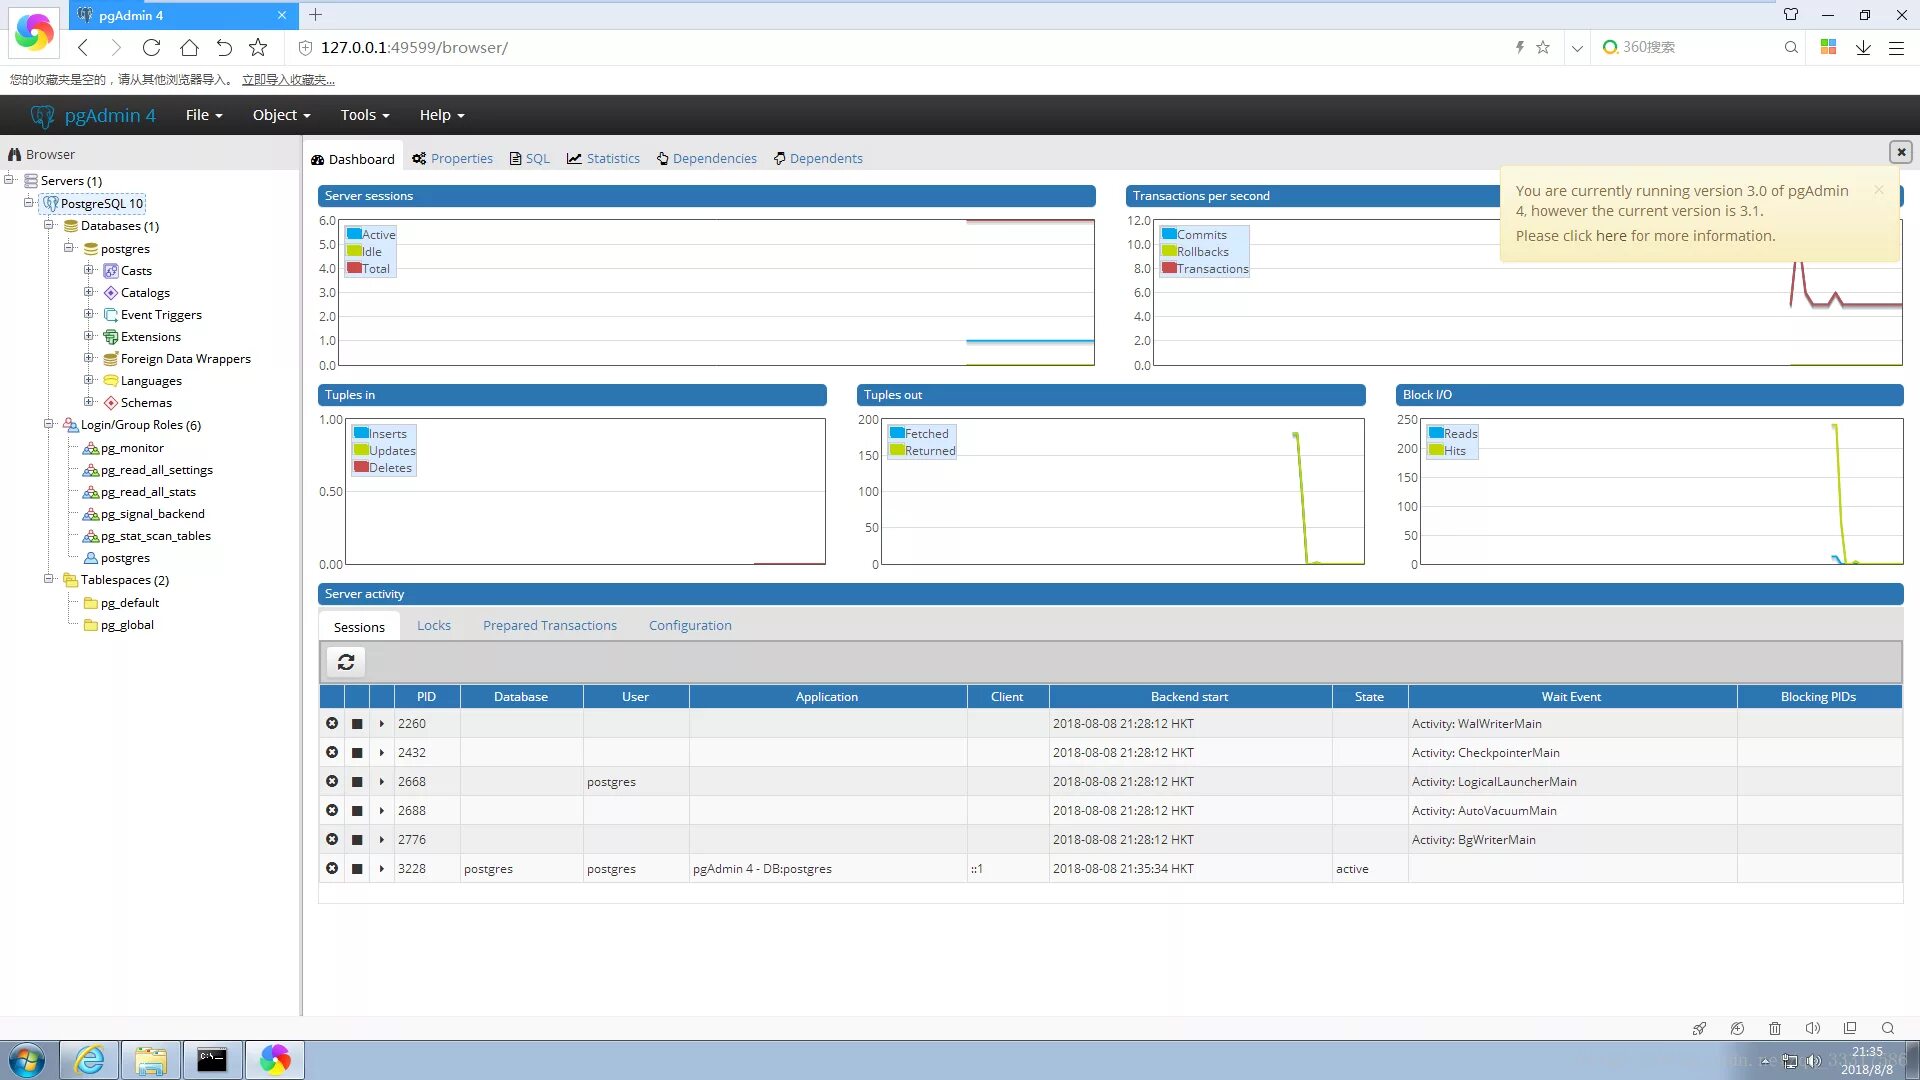Viewport: 1920px width, 1080px height.
Task: Click the Schemas node icon
Action: click(111, 403)
